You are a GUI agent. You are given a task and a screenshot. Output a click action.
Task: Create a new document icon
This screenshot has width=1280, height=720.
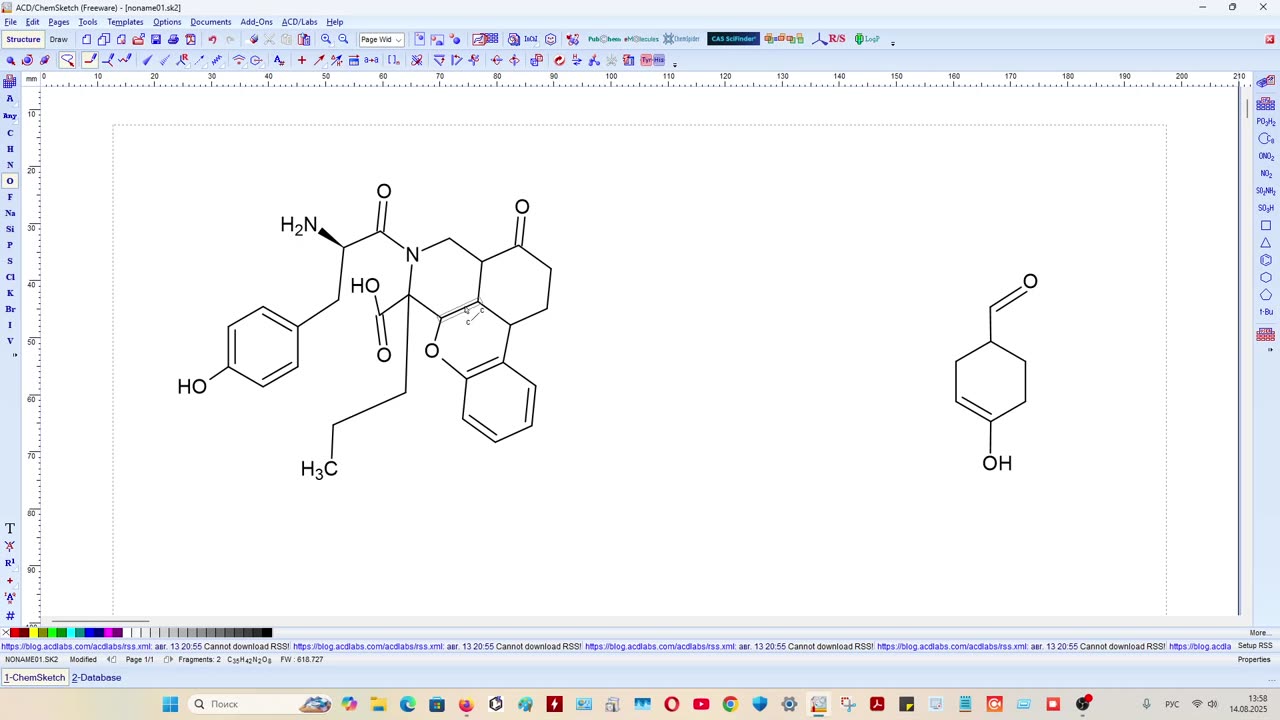tap(86, 39)
